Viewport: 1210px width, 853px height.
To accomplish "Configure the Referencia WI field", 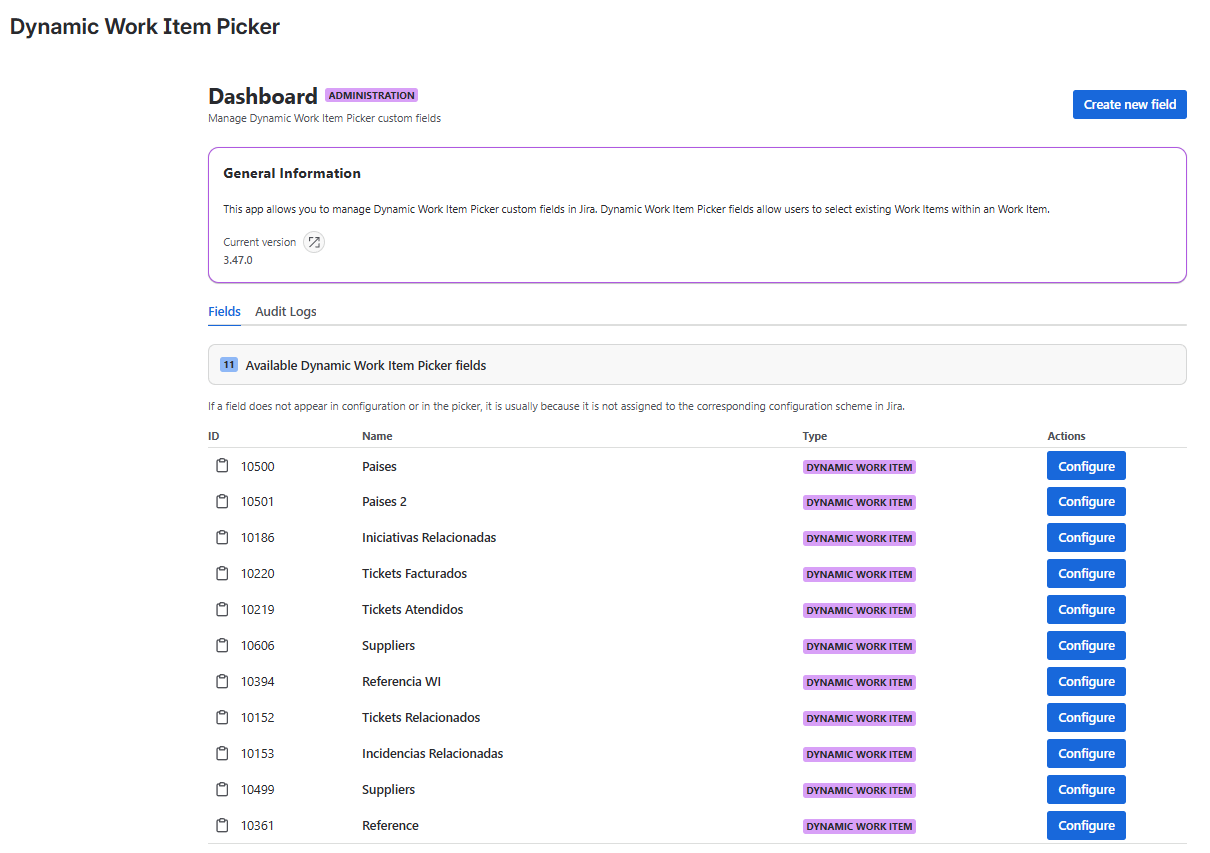I will pyautogui.click(x=1086, y=682).
